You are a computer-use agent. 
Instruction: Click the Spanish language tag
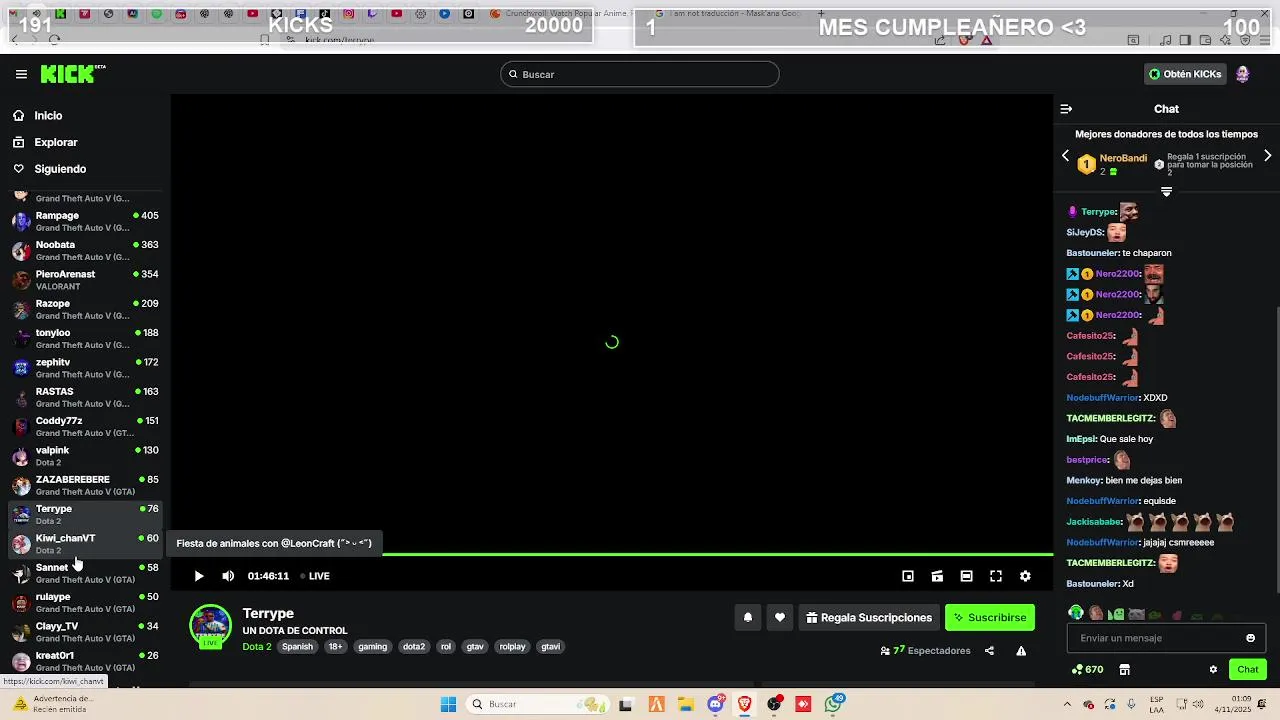(x=297, y=647)
